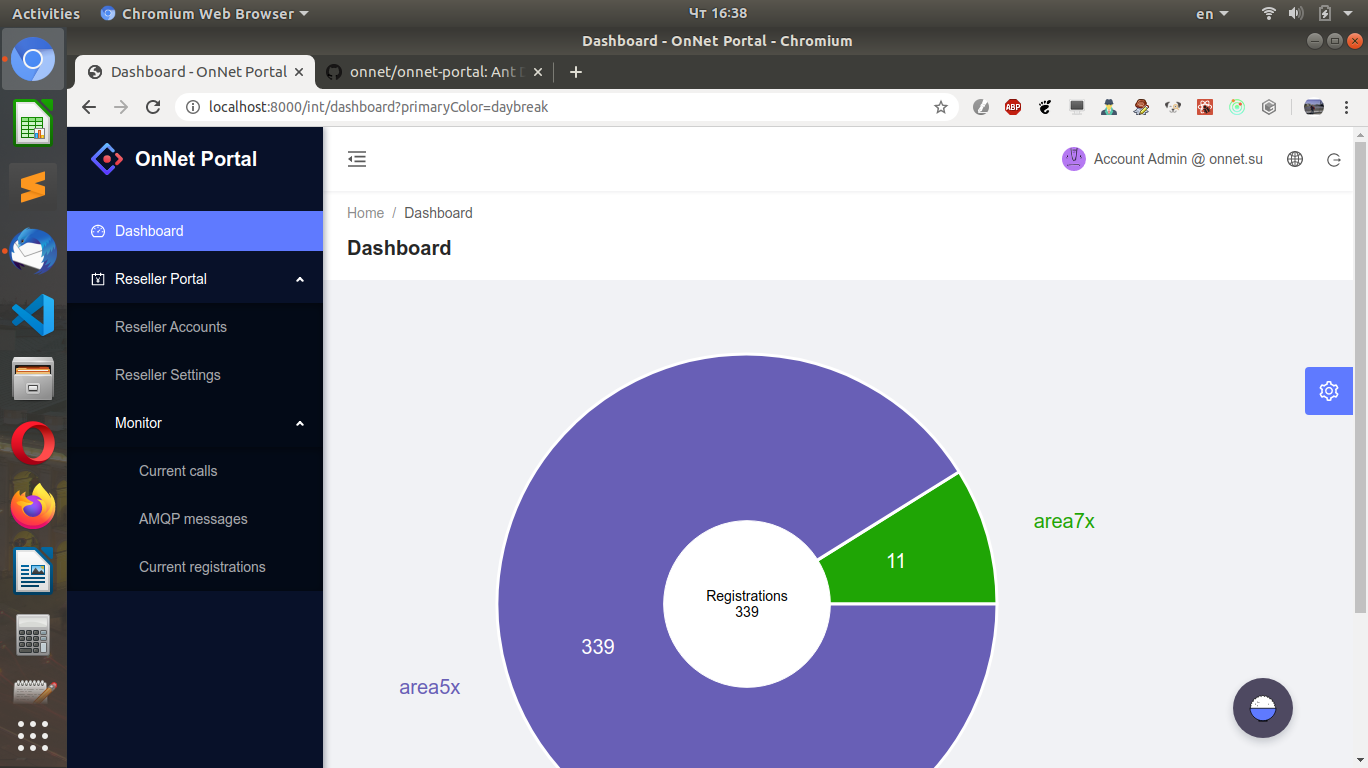Click the area5x chart label

click(x=429, y=687)
